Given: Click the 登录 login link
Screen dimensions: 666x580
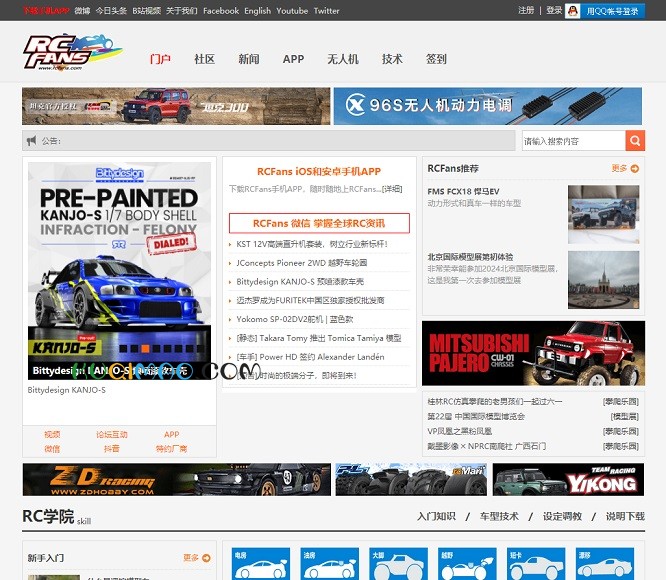Looking at the screenshot, I should click(x=554, y=11).
